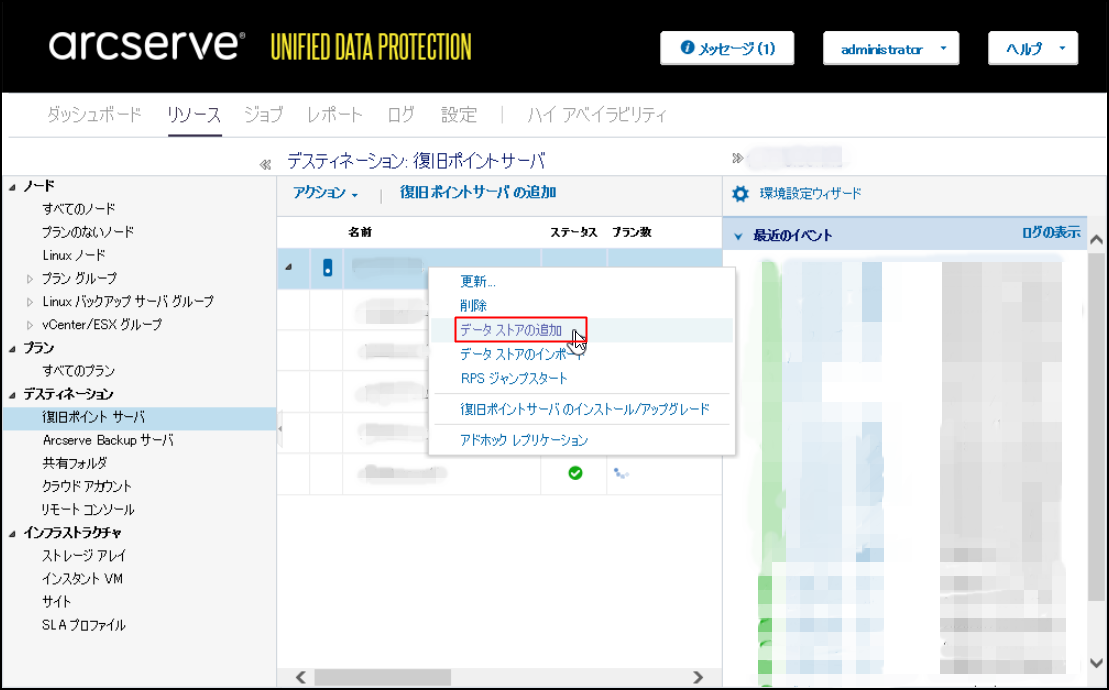Click the recovery point server icon in selected row

pos(328,268)
